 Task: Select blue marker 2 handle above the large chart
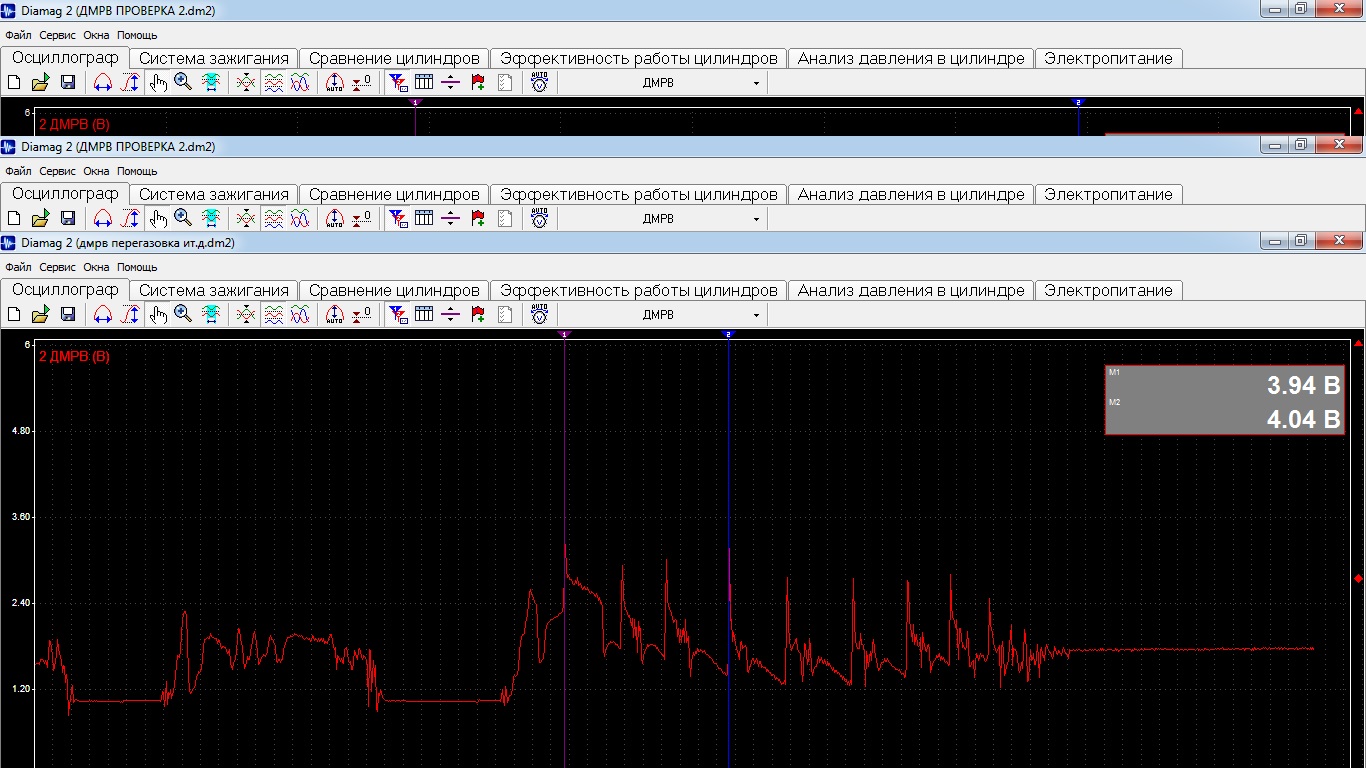click(728, 334)
